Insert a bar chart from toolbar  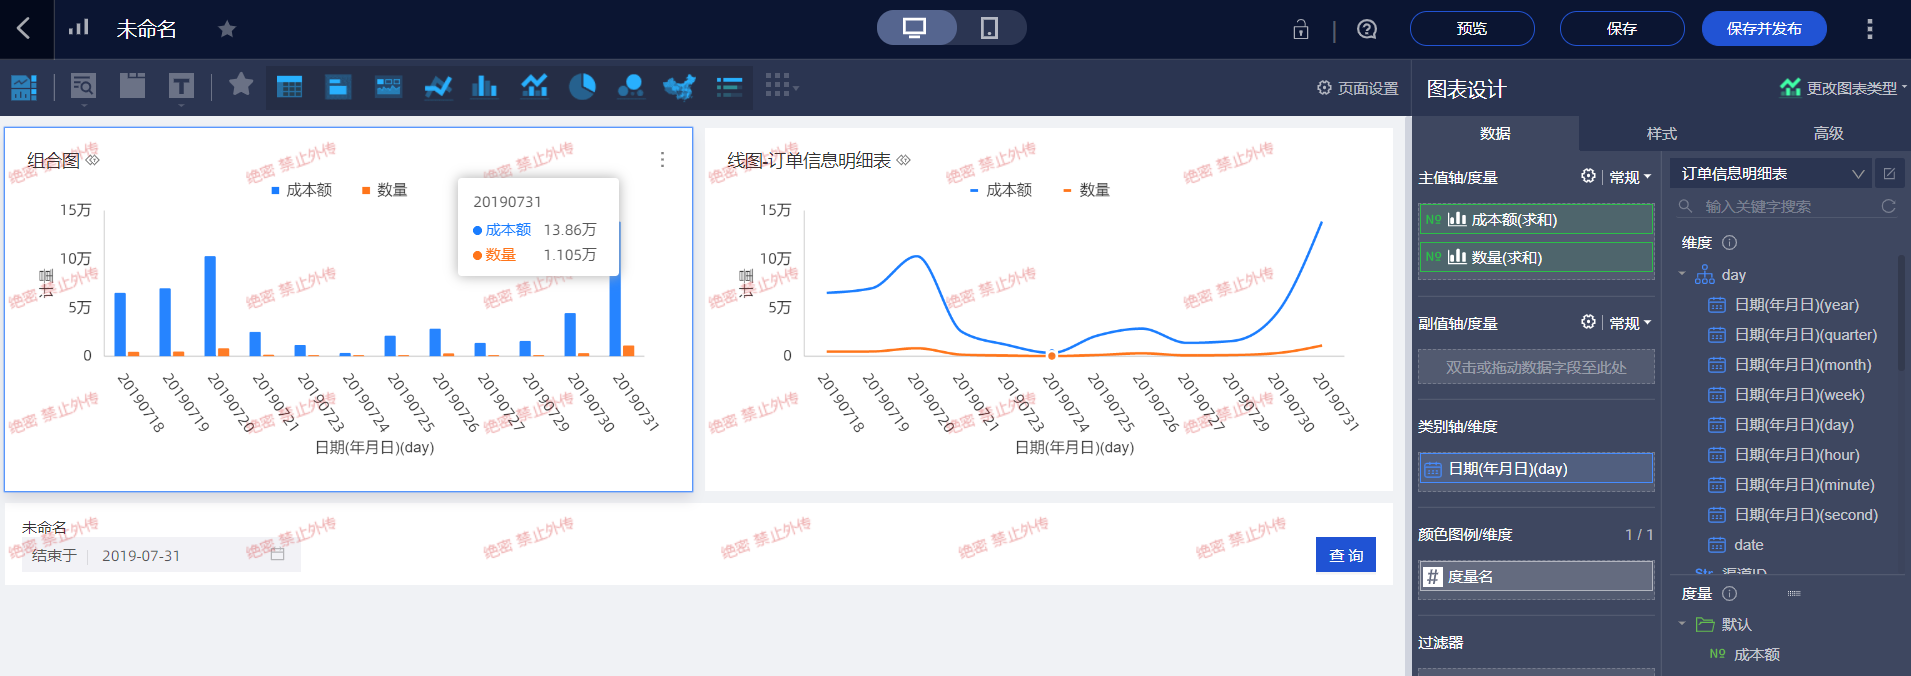pos(484,87)
